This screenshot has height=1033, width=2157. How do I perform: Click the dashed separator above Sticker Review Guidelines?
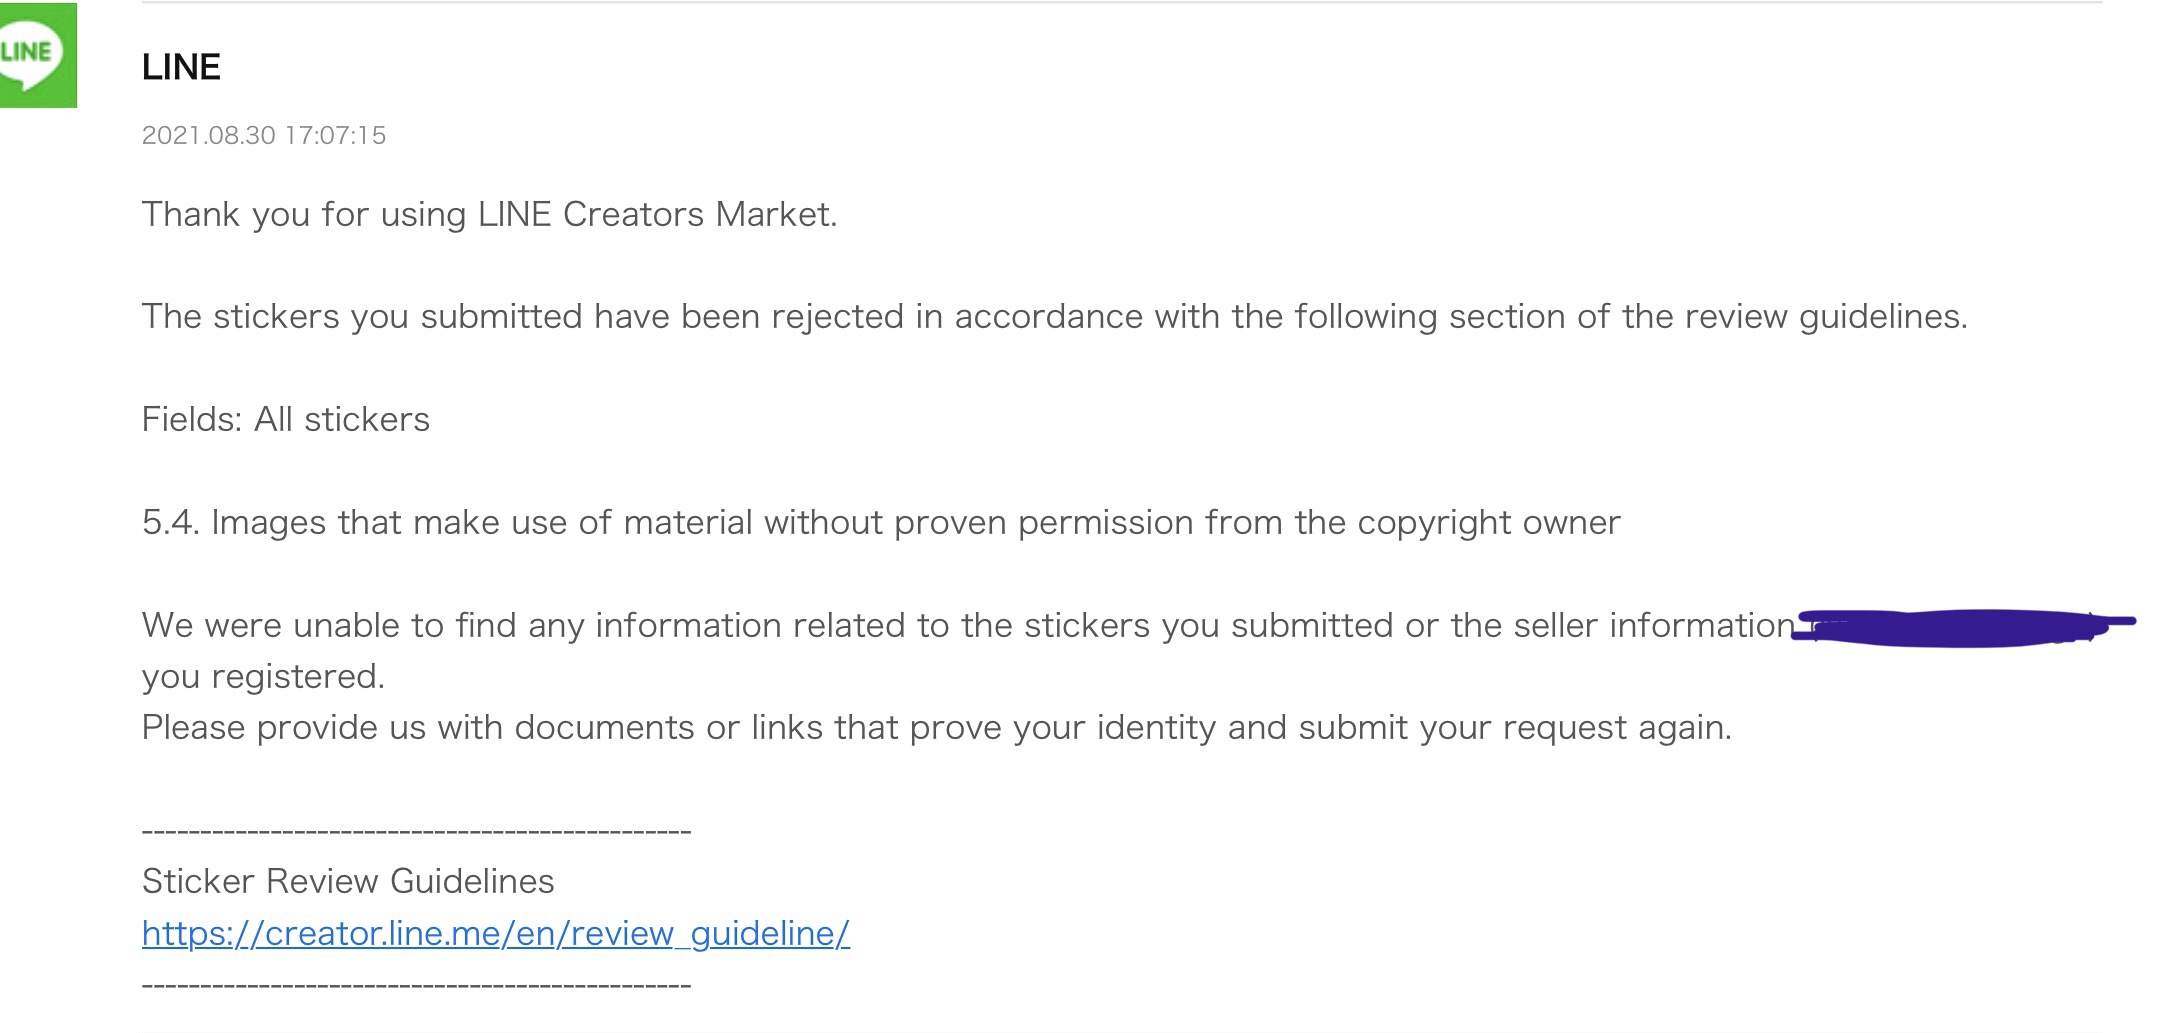pos(417,831)
